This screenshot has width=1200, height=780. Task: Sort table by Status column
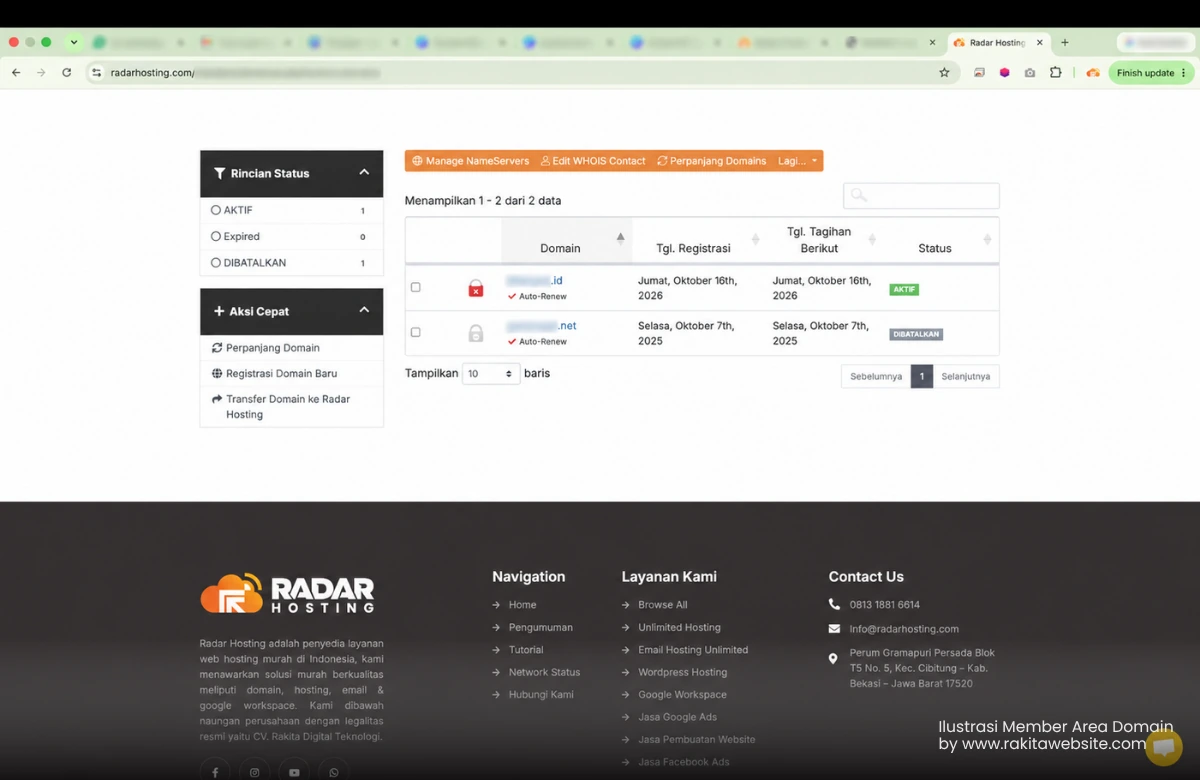tap(940, 241)
